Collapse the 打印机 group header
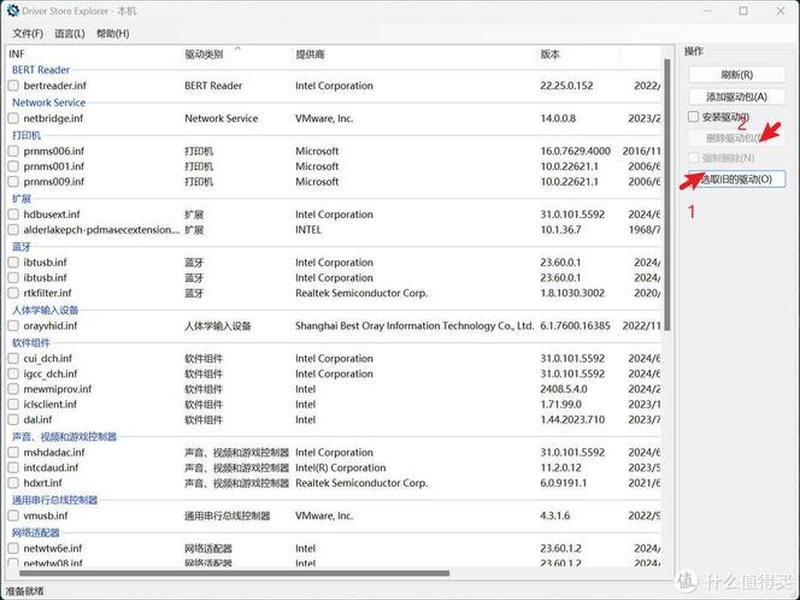Image resolution: width=800 pixels, height=600 pixels. click(26, 135)
